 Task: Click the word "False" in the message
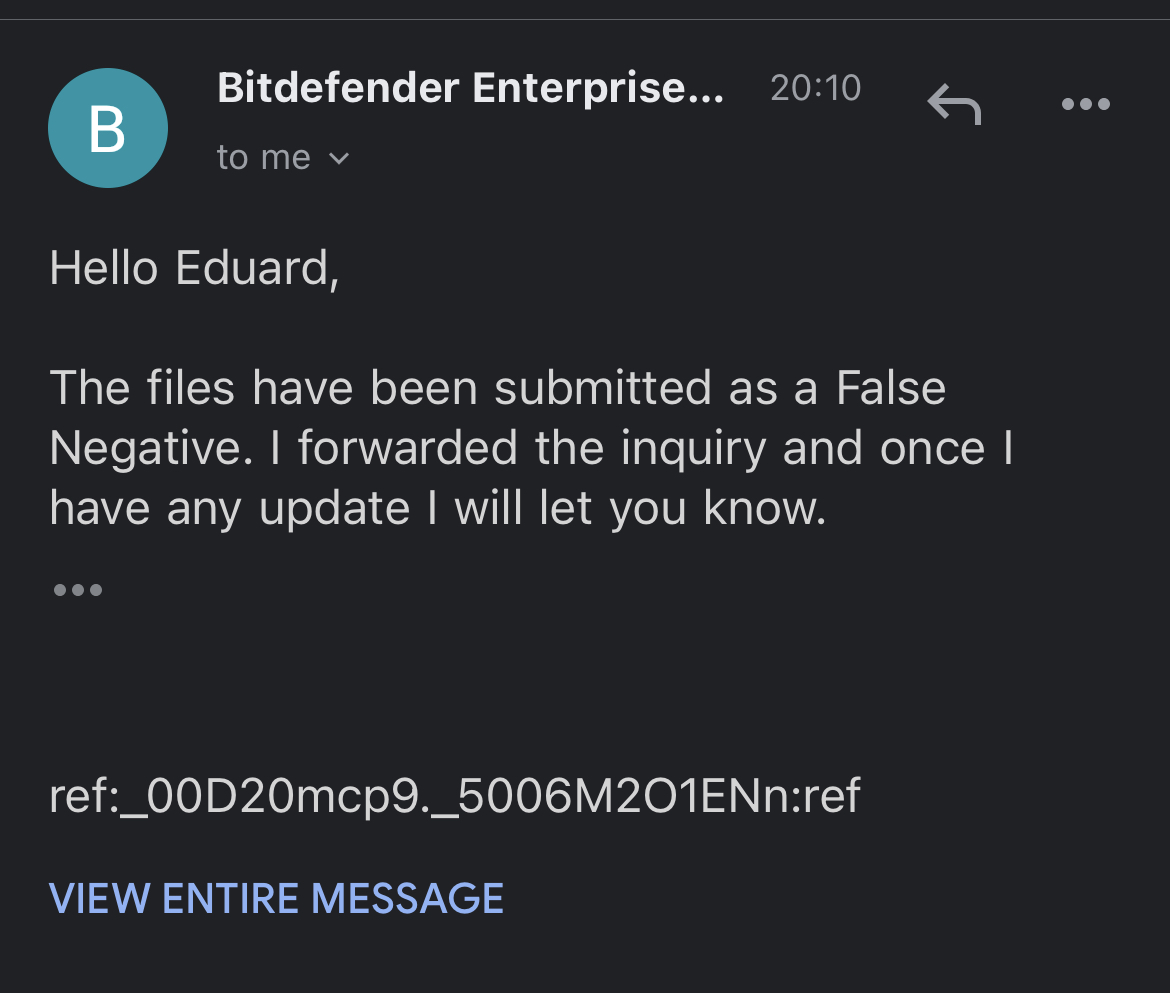click(891, 388)
